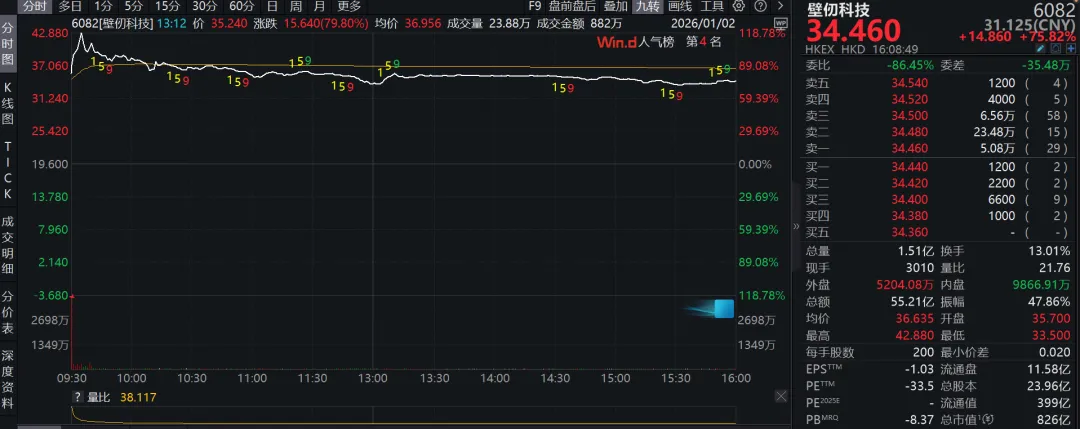
Task: Close the 量比 indicator panel with X
Action: pos(780,396)
